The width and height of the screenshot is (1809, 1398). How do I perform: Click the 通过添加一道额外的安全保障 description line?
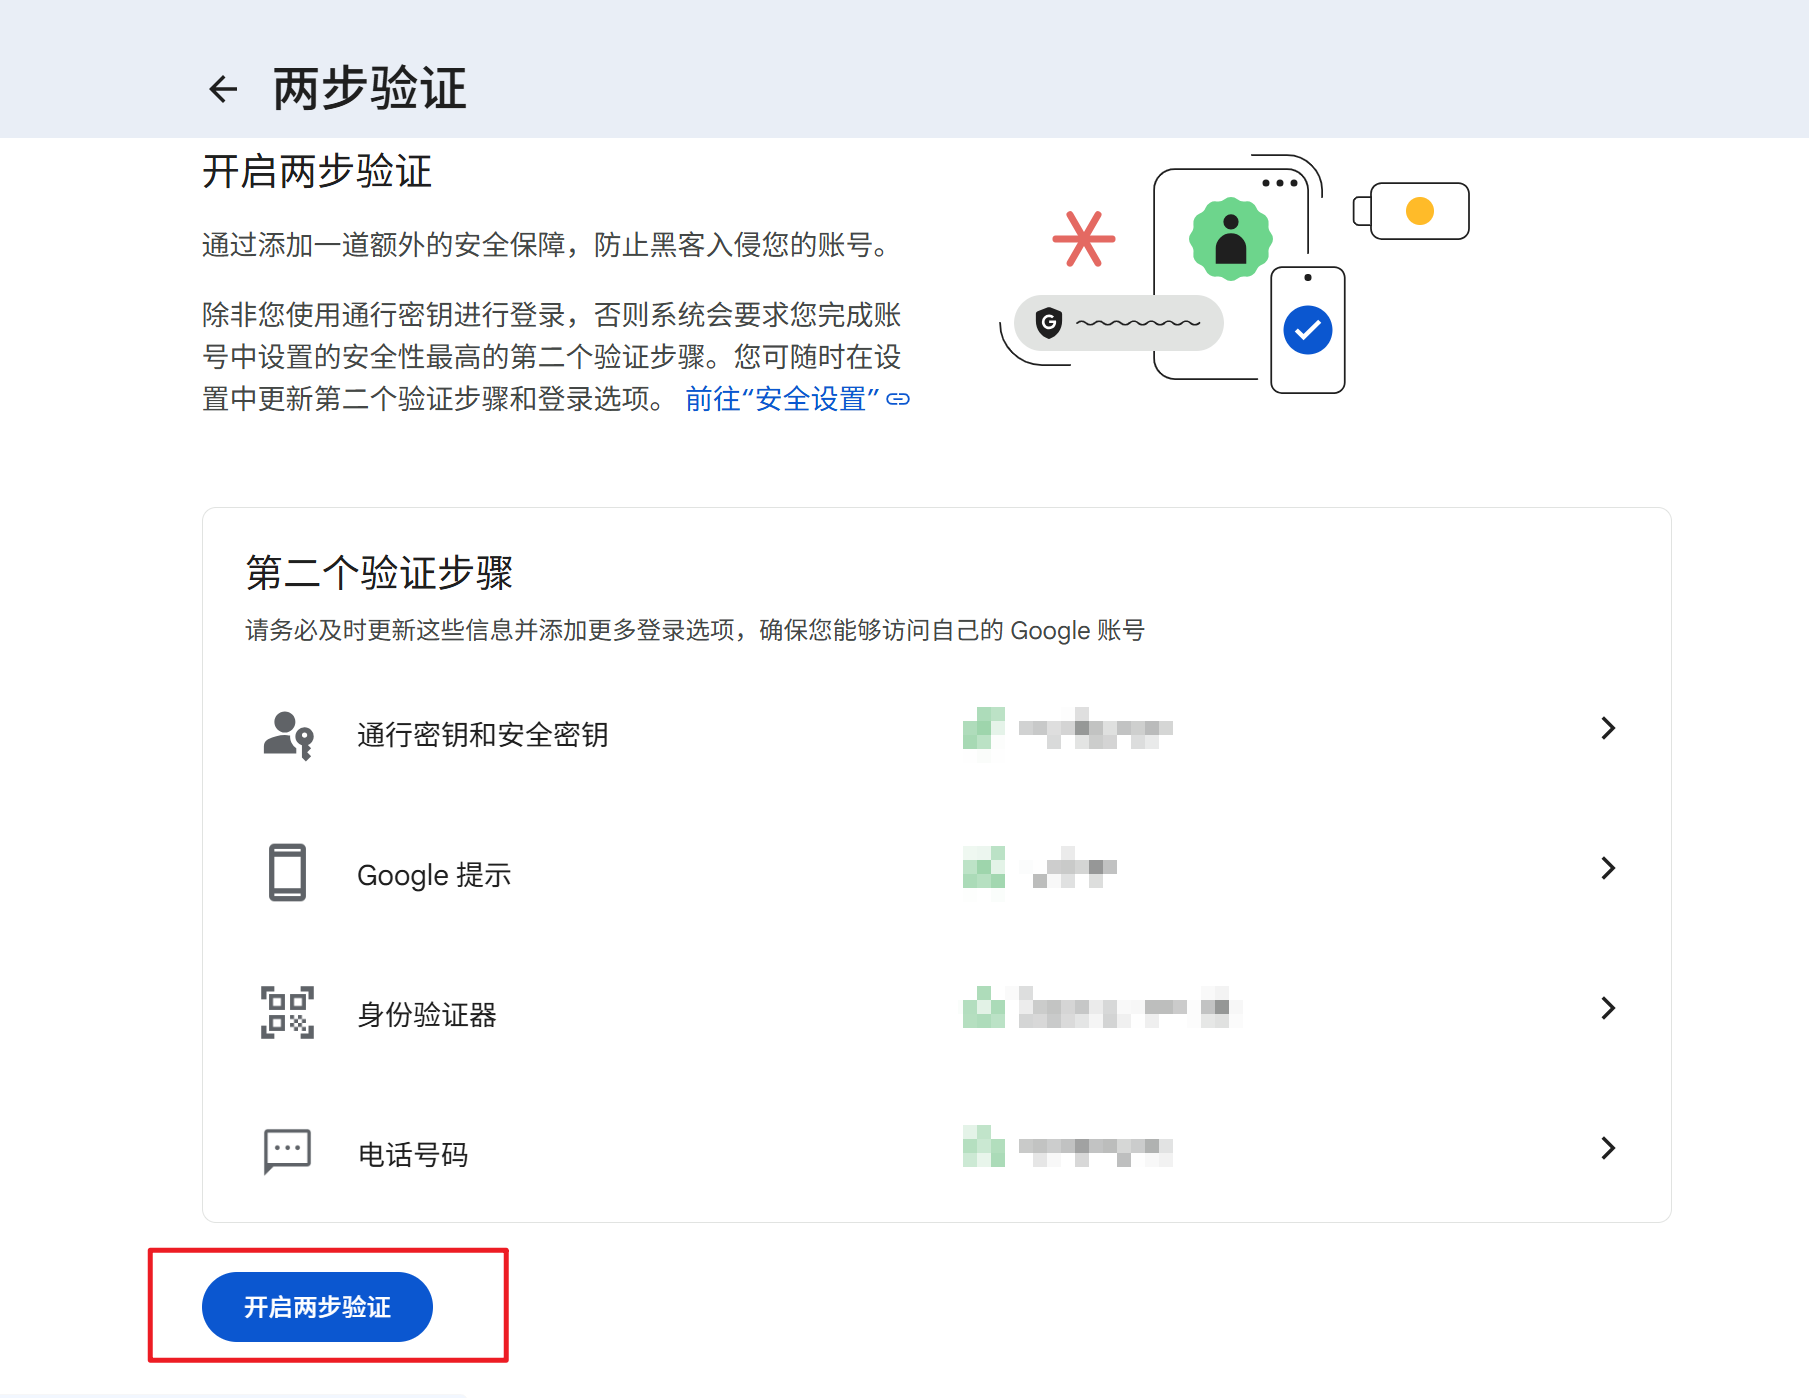coord(547,245)
